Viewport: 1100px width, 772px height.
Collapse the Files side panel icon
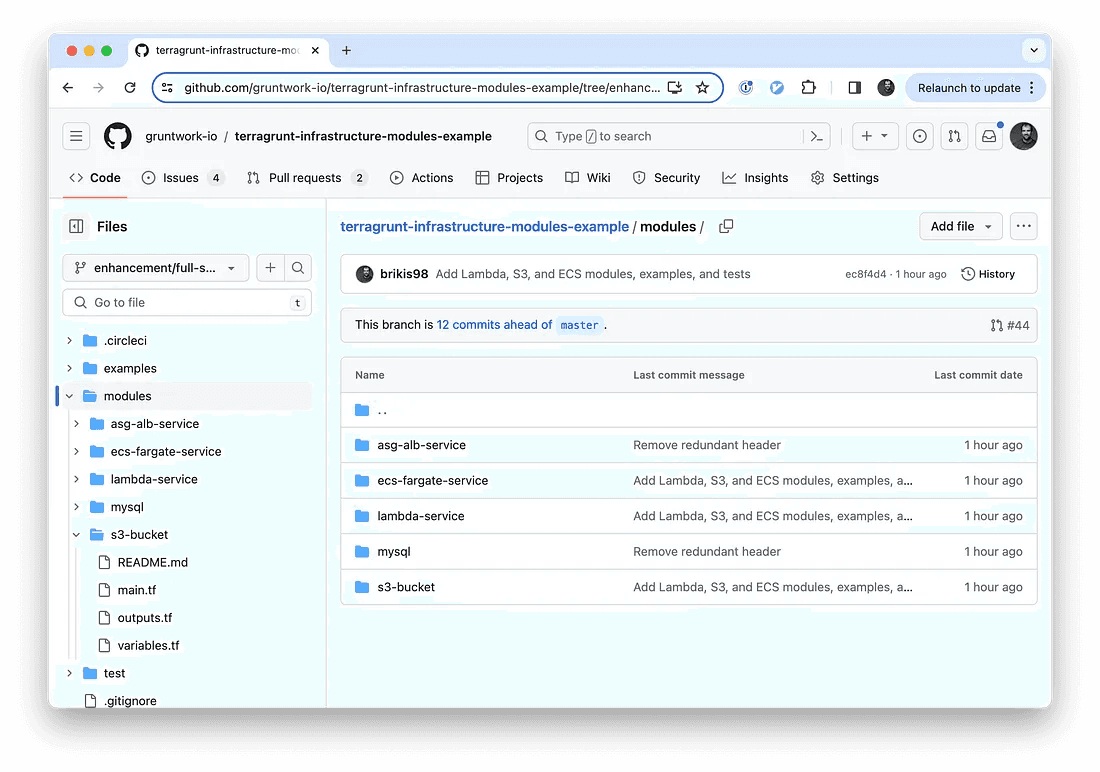pos(76,227)
